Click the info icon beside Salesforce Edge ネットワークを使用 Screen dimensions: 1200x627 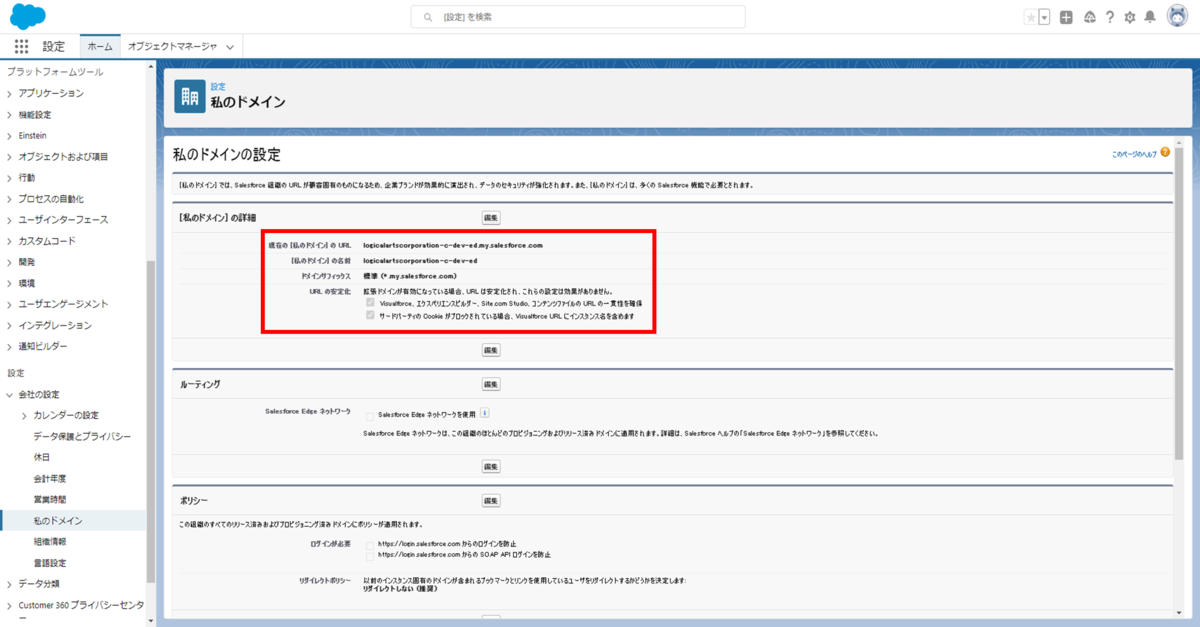tap(484, 413)
